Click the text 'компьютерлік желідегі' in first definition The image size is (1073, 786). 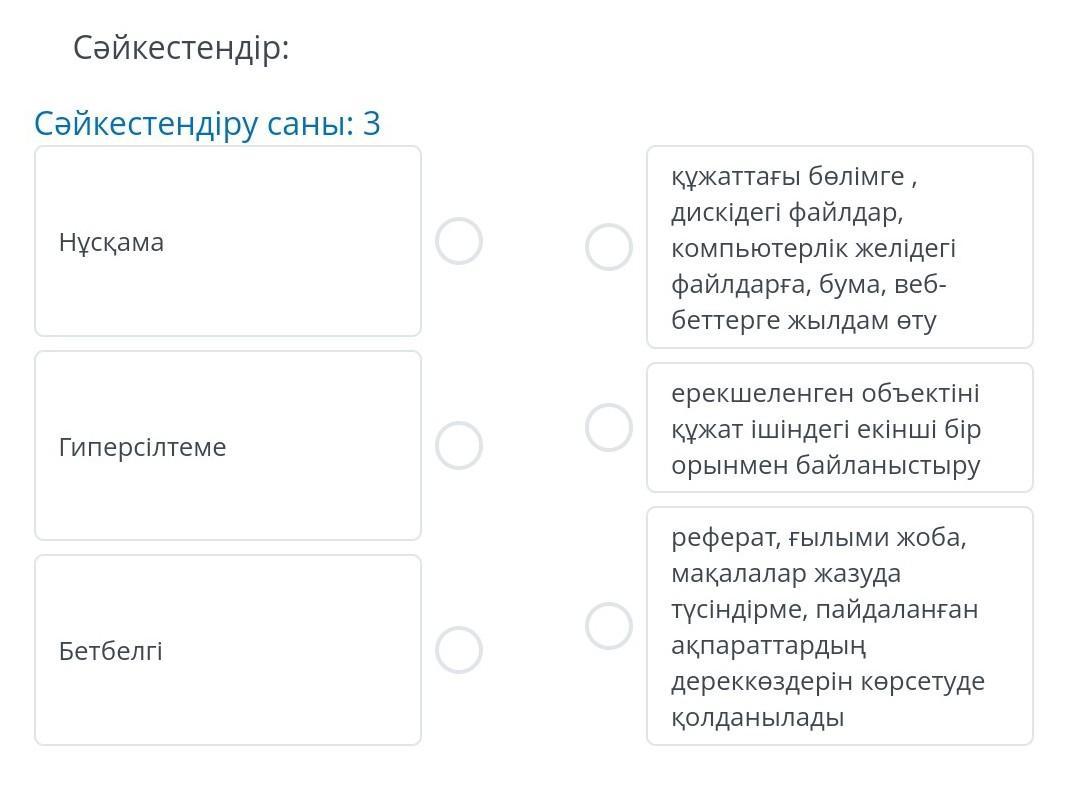click(x=813, y=249)
